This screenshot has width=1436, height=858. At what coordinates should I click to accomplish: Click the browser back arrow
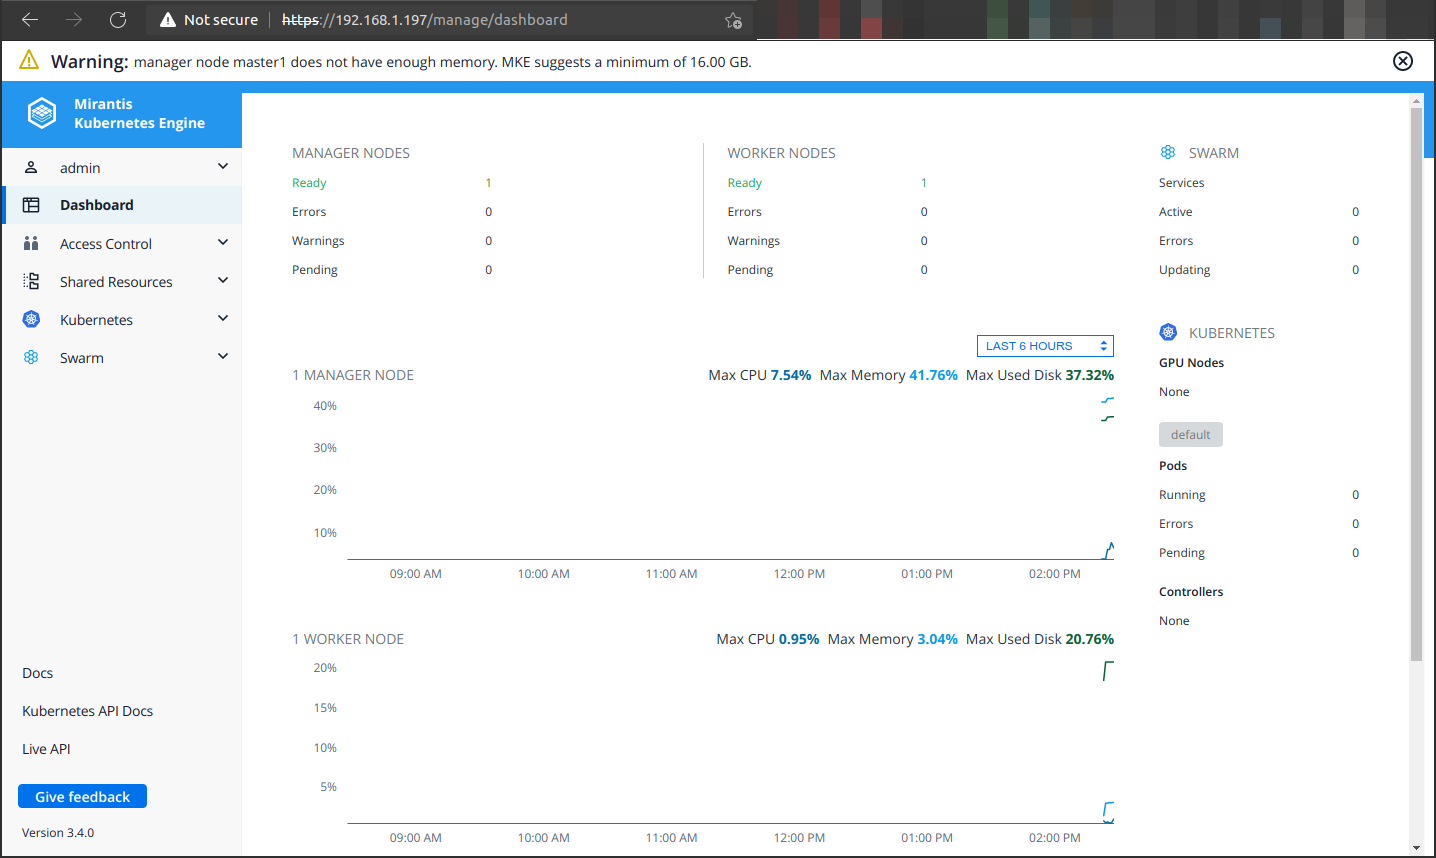30,20
